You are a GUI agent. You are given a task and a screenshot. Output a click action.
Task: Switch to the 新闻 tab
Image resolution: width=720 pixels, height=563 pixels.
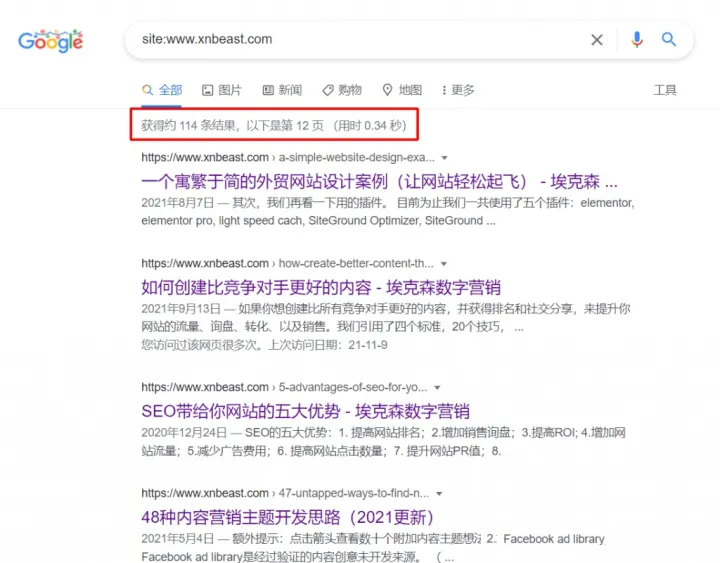tap(282, 90)
